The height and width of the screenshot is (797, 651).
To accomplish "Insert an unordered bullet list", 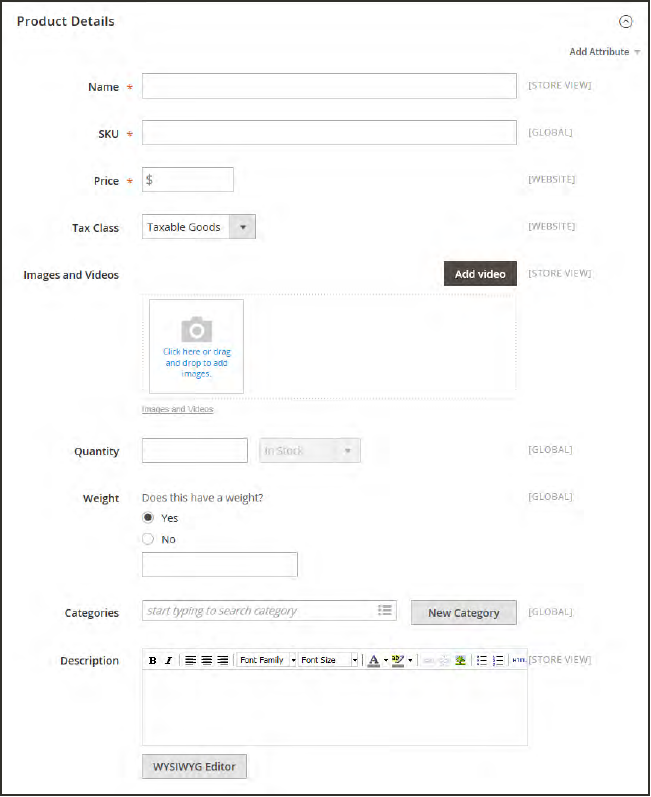I will (481, 661).
